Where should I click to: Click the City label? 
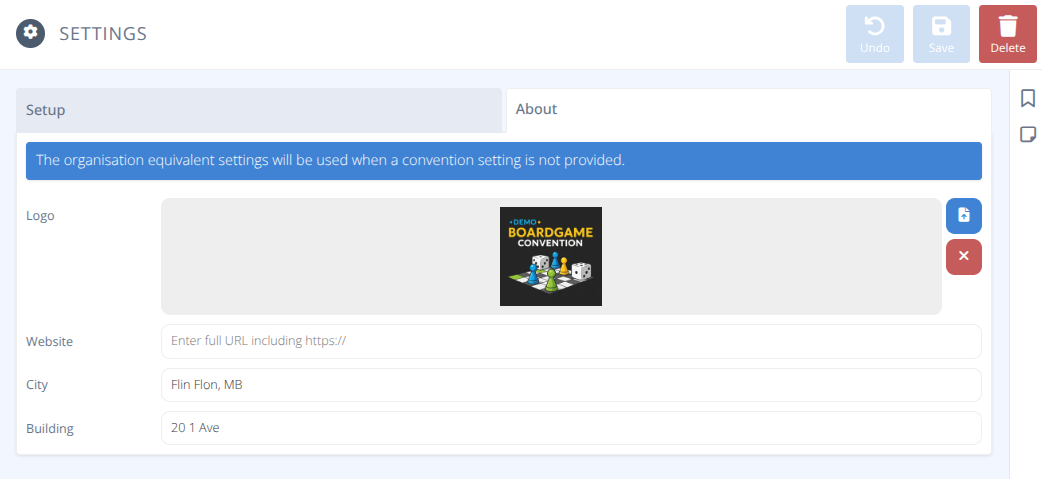(x=37, y=385)
